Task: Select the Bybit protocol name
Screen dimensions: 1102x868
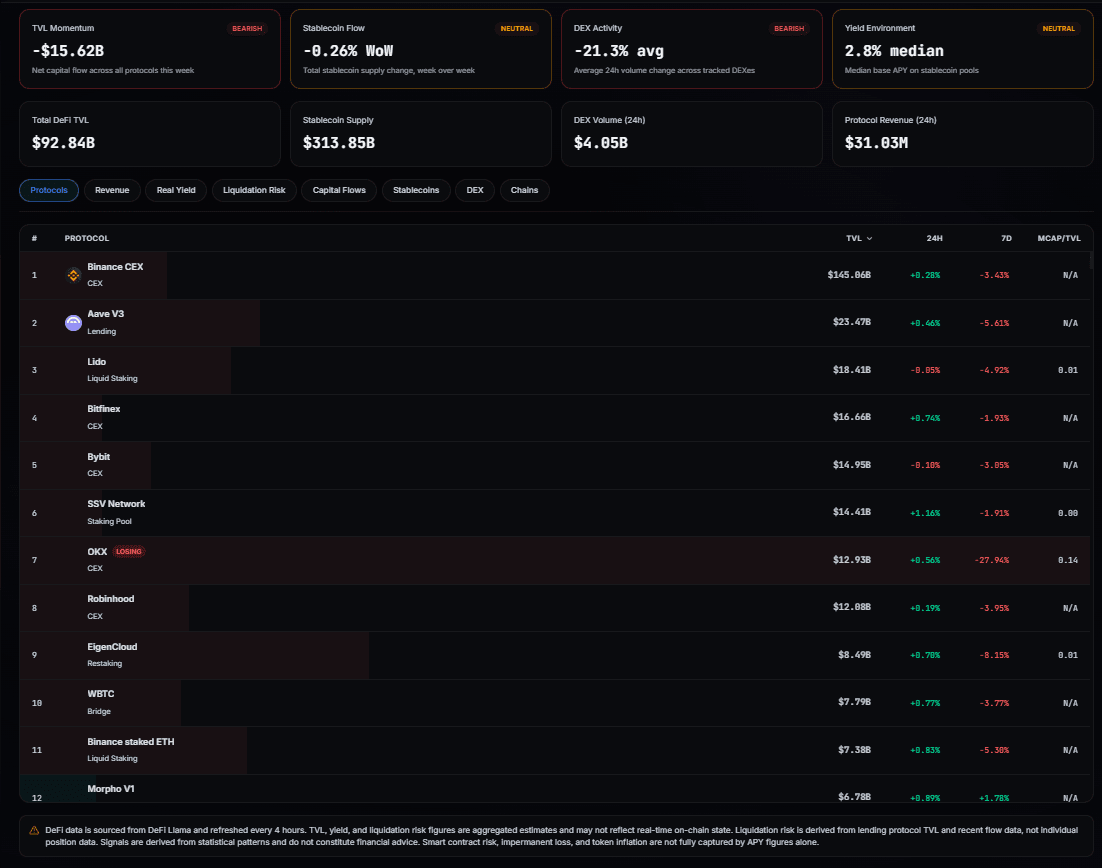Action: (98, 457)
